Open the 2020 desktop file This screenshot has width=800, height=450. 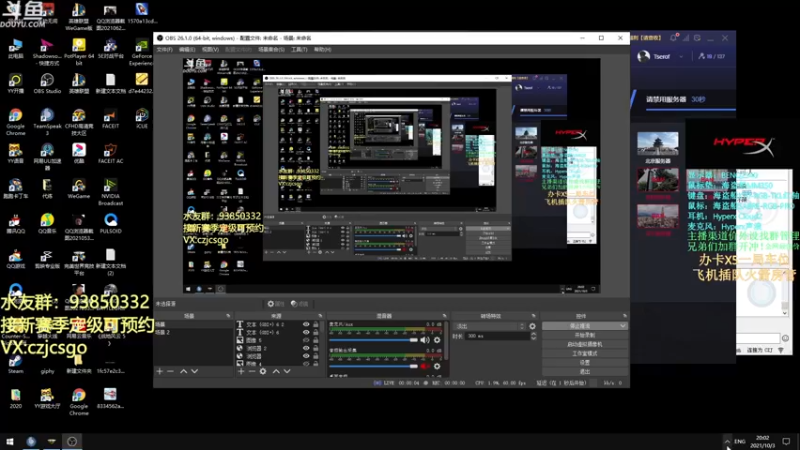[15, 399]
